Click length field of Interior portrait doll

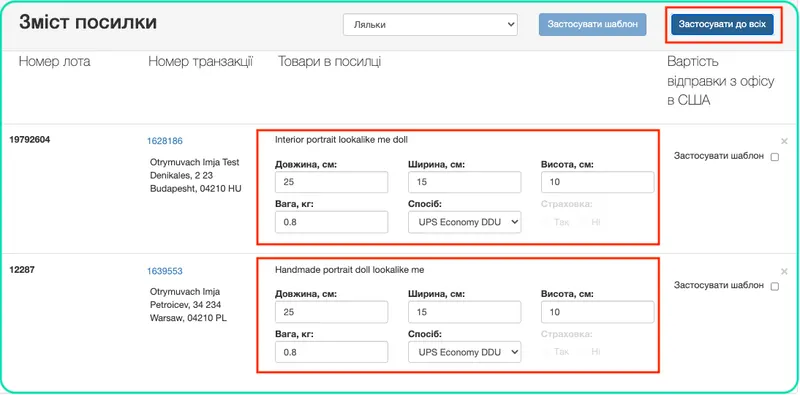331,182
